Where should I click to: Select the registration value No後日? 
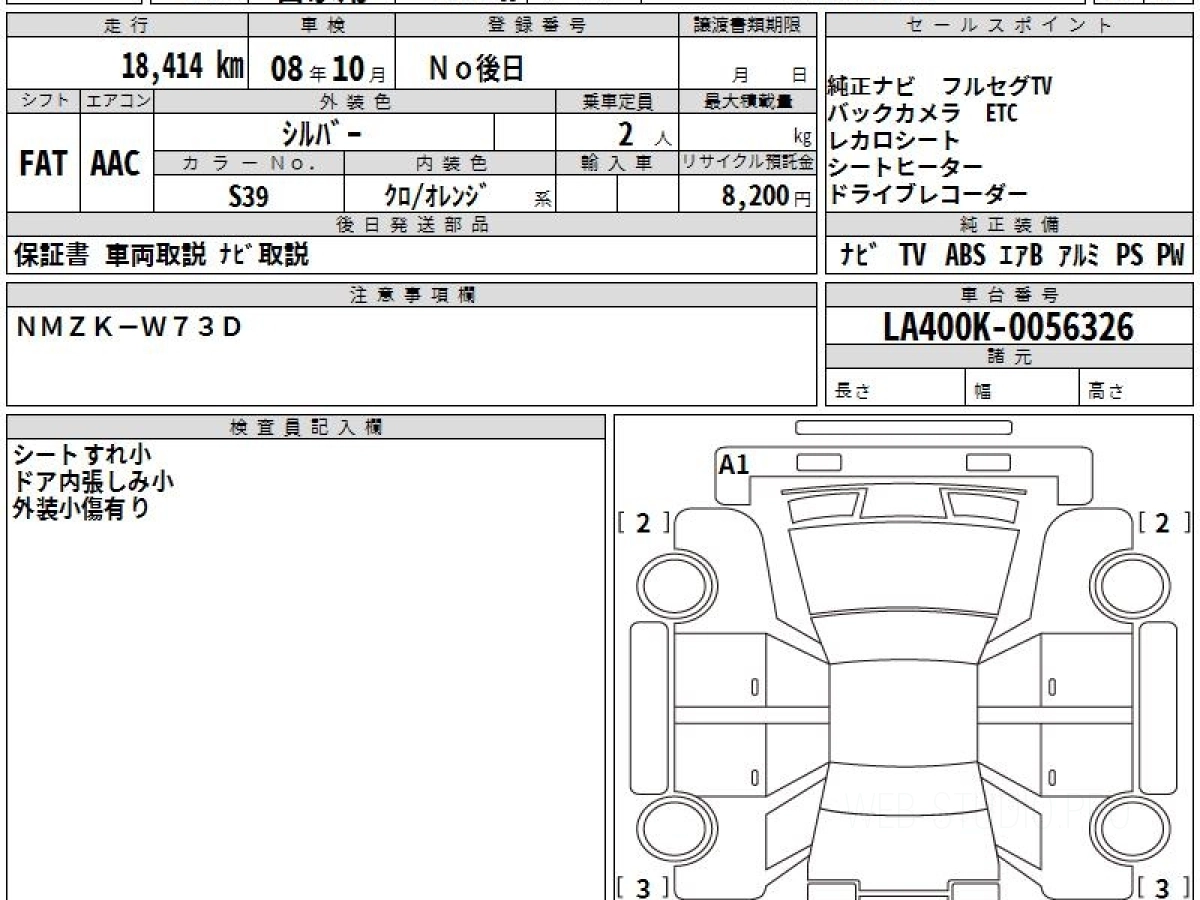[477, 67]
